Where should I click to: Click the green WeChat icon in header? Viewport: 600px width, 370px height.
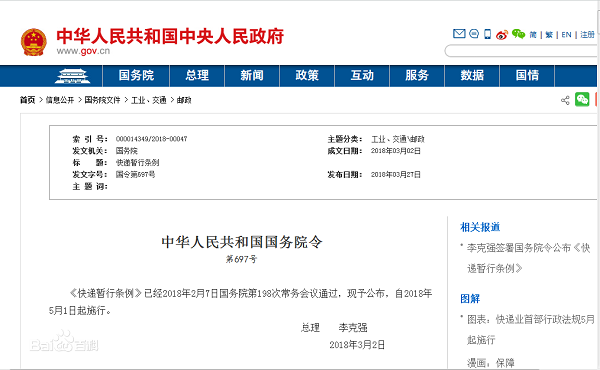518,34
